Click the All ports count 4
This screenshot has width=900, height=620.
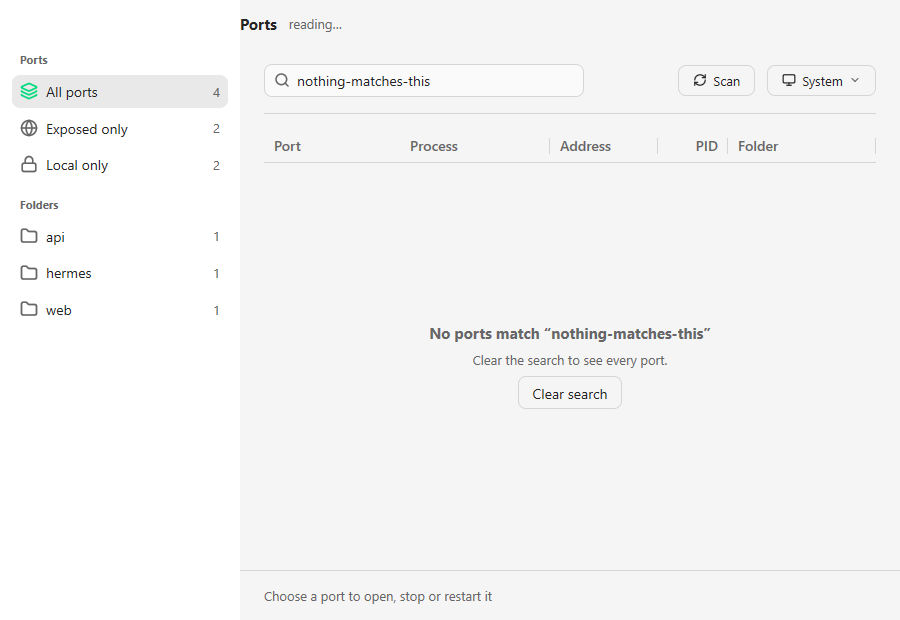coord(216,92)
